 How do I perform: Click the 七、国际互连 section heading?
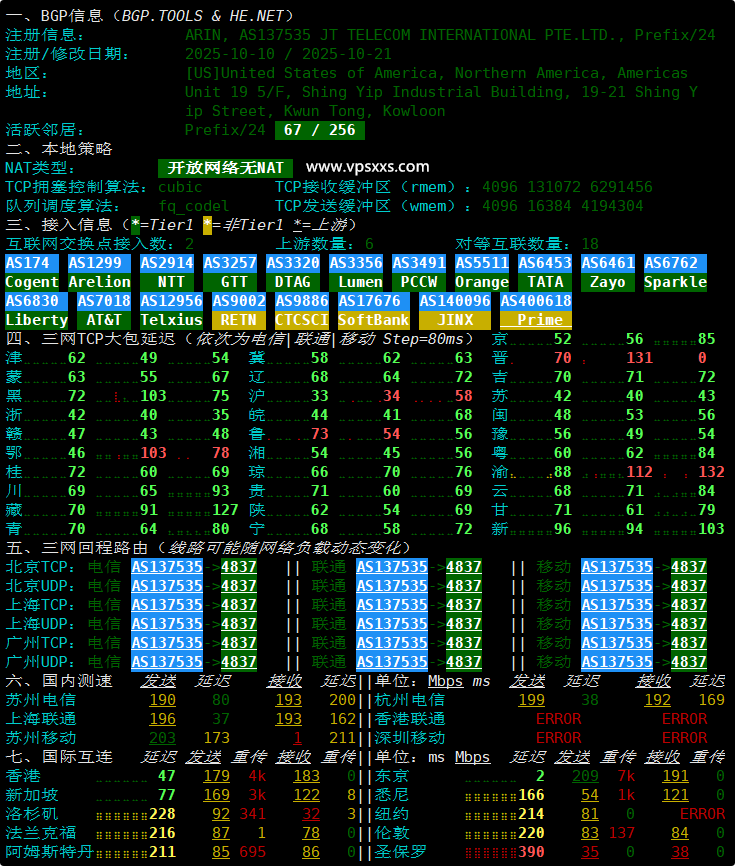click(x=59, y=757)
